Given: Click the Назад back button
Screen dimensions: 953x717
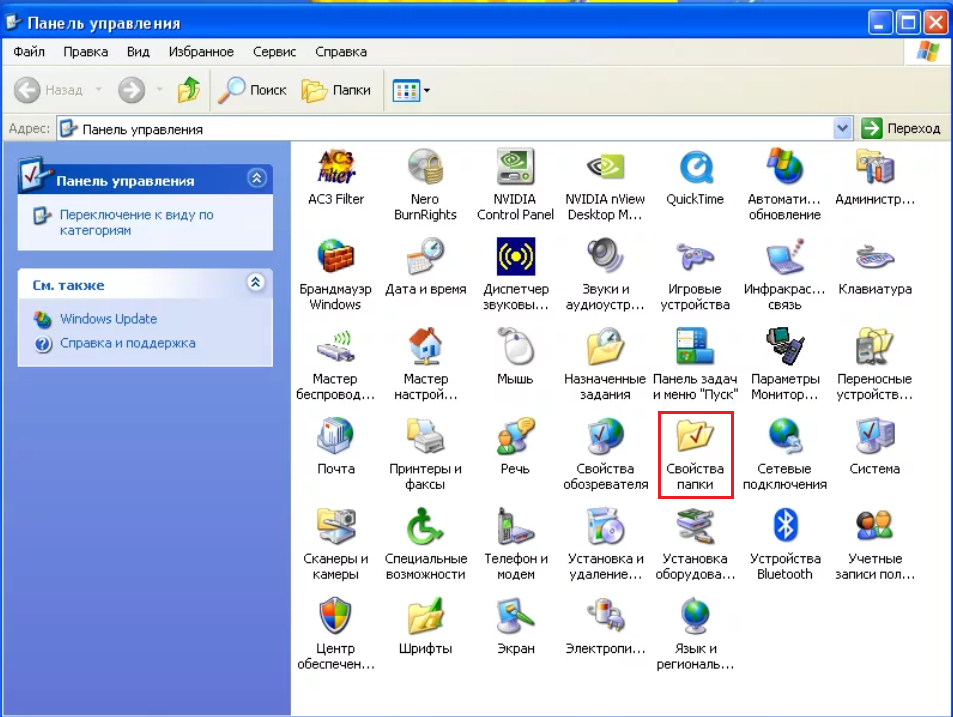Looking at the screenshot, I should pyautogui.click(x=48, y=91).
